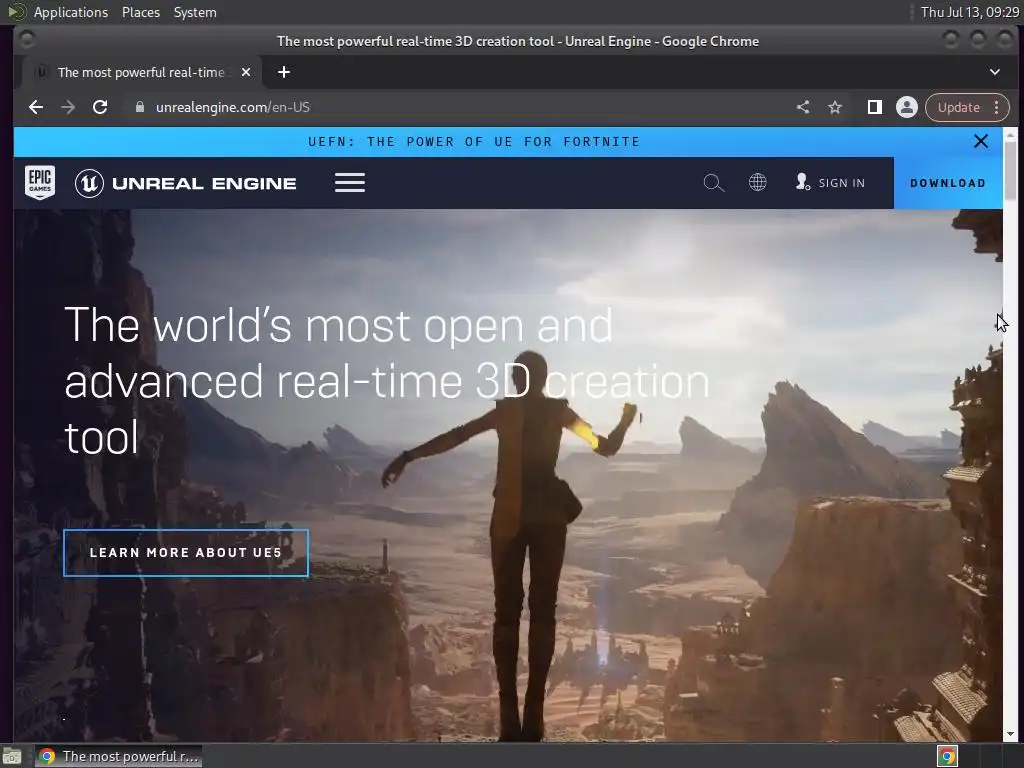The image size is (1024, 768).
Task: Click the Chrome Update button
Action: click(958, 107)
